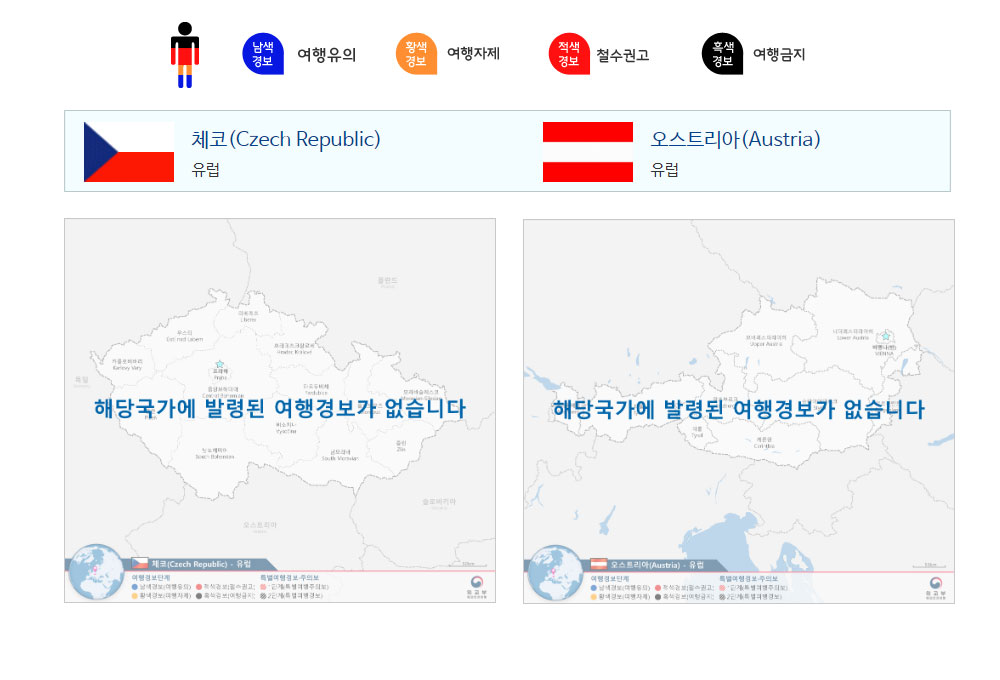Click the 오스트리아(Austria) - 유럽 map footer caption
The image size is (1000, 680).
coord(657,565)
